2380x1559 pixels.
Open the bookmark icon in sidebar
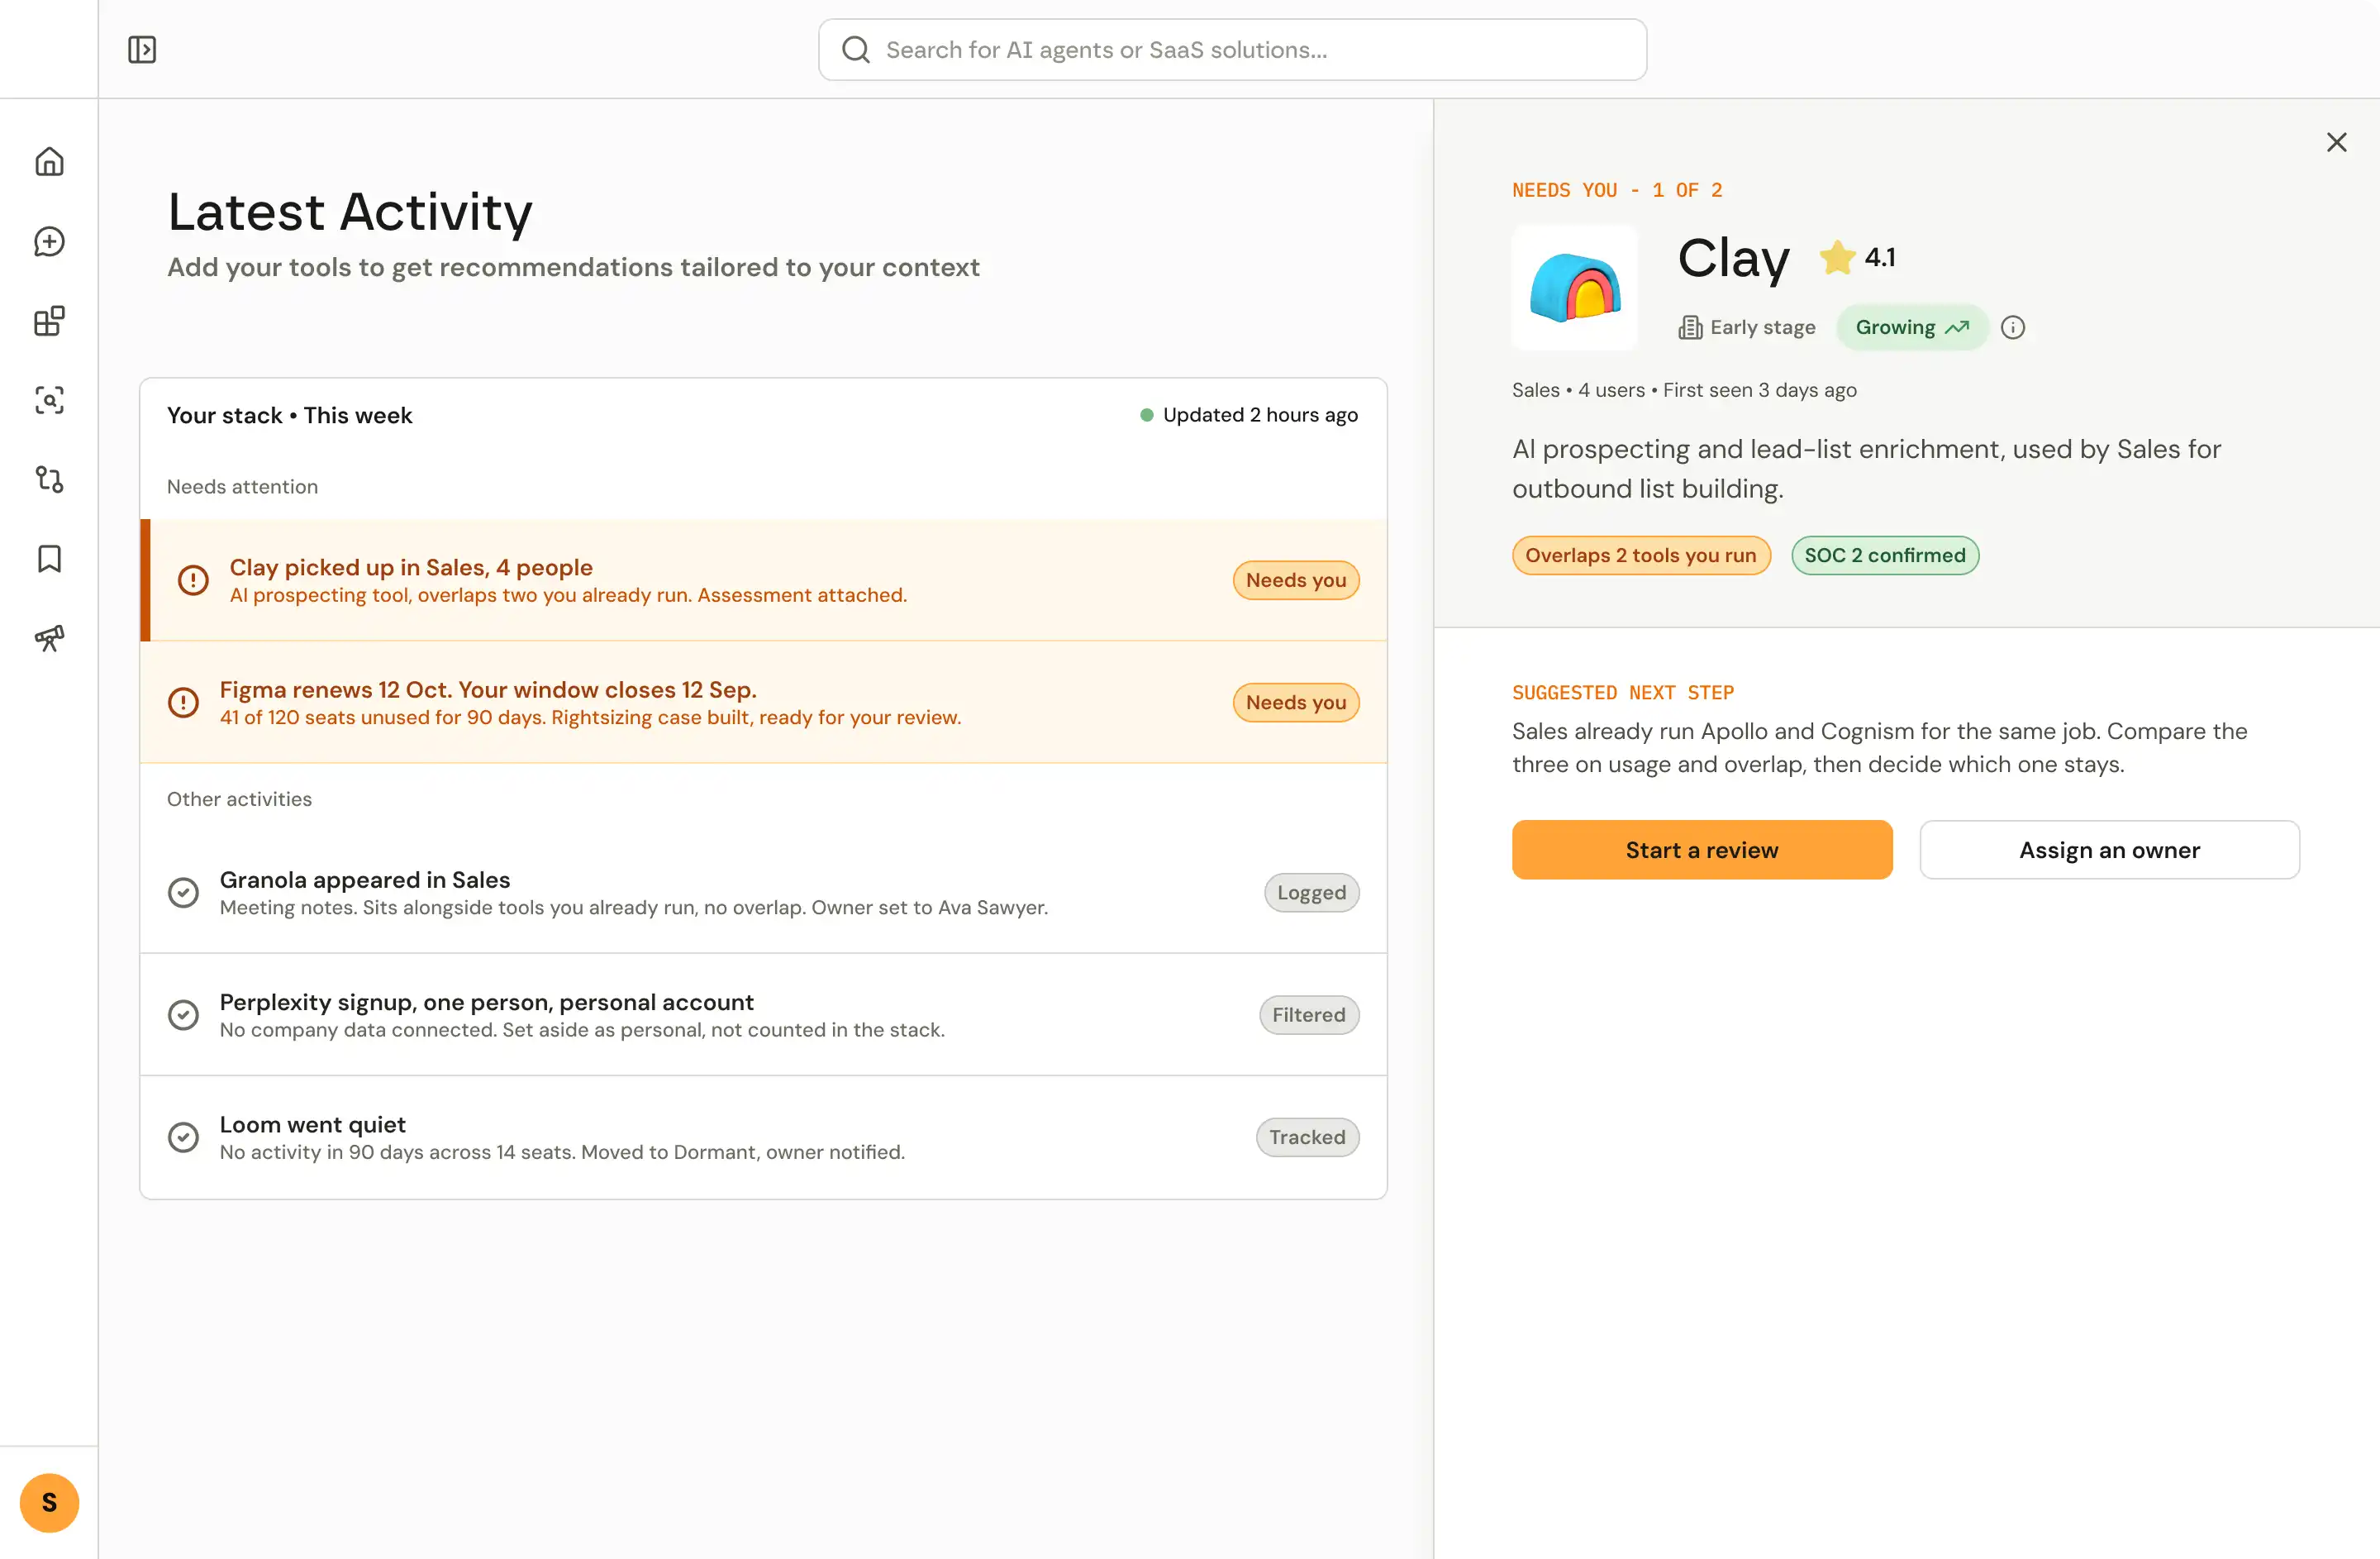(49, 558)
